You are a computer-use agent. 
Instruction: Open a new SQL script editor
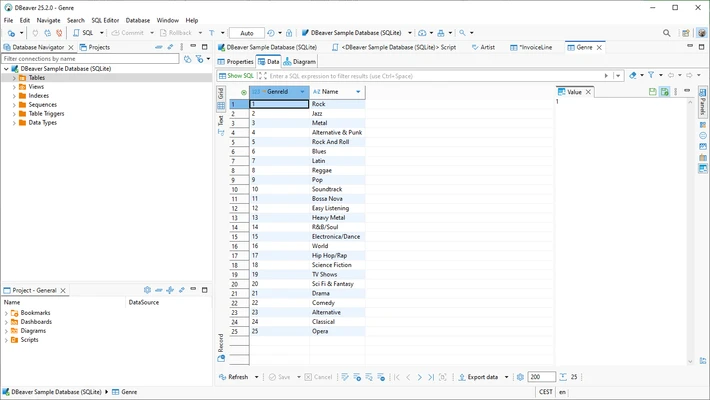[x=83, y=33]
